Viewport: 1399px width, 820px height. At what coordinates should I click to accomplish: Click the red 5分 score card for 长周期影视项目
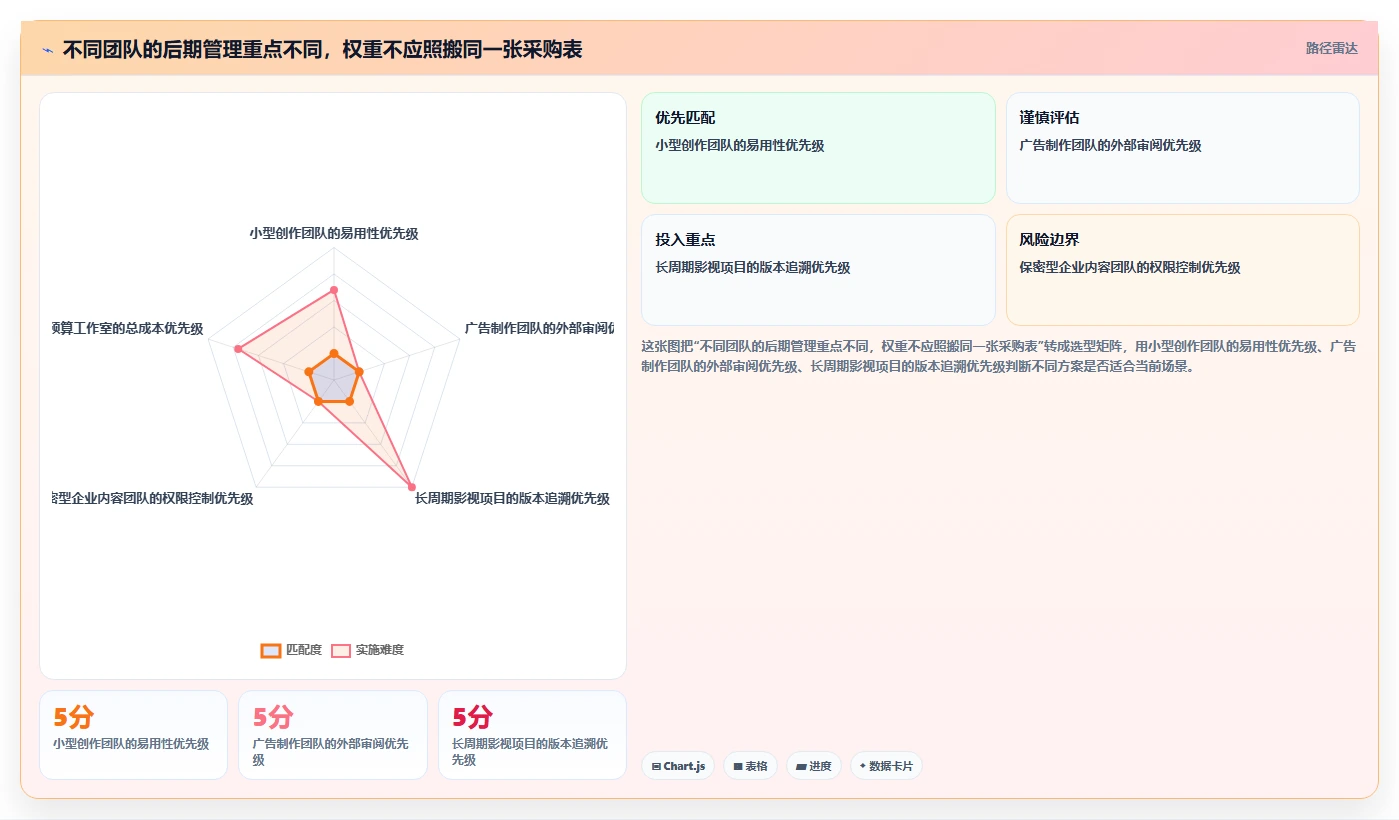(x=532, y=735)
